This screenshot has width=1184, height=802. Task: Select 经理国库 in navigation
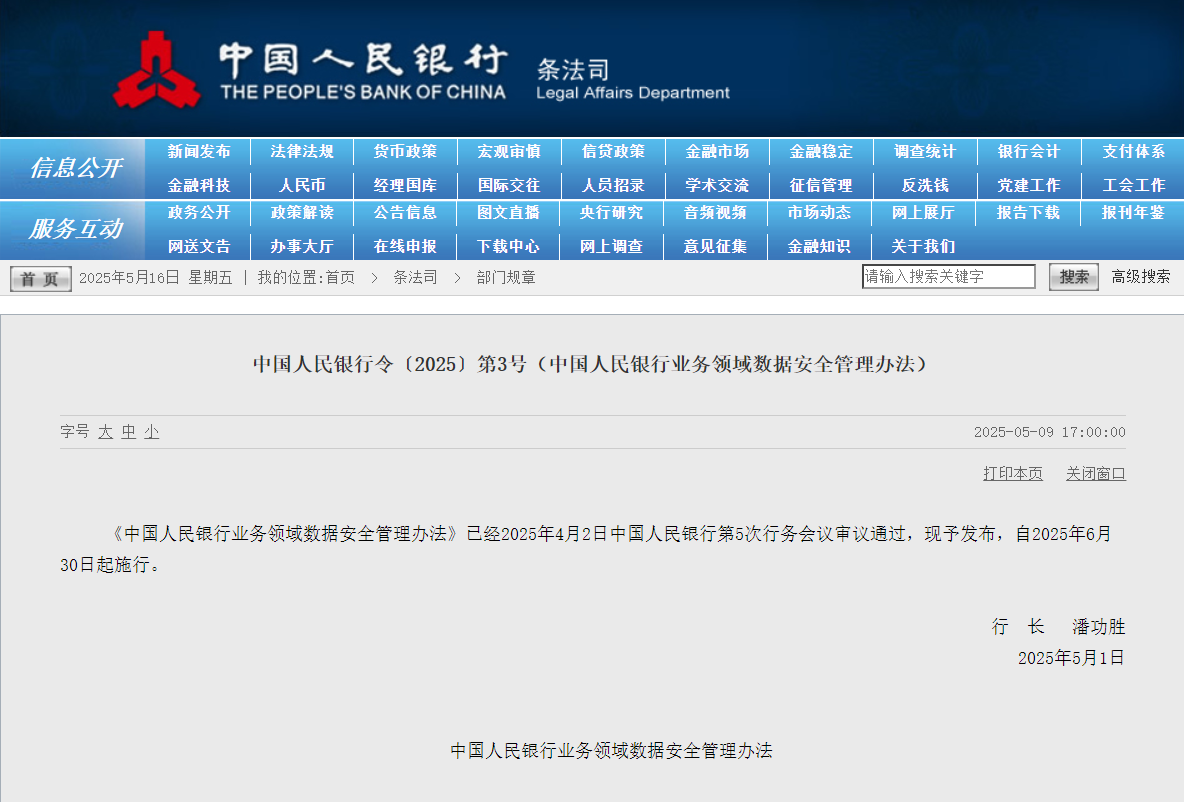click(x=405, y=186)
